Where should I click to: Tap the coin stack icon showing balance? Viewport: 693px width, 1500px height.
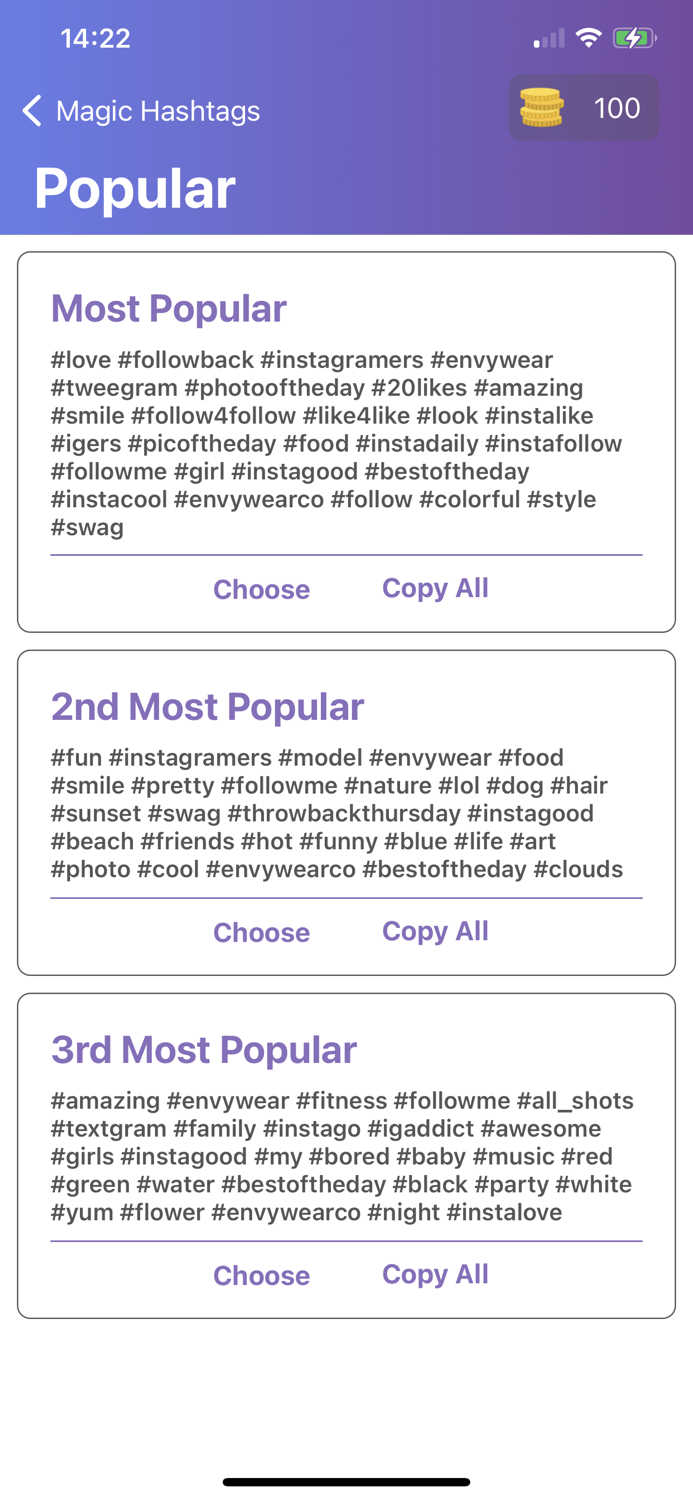(540, 107)
